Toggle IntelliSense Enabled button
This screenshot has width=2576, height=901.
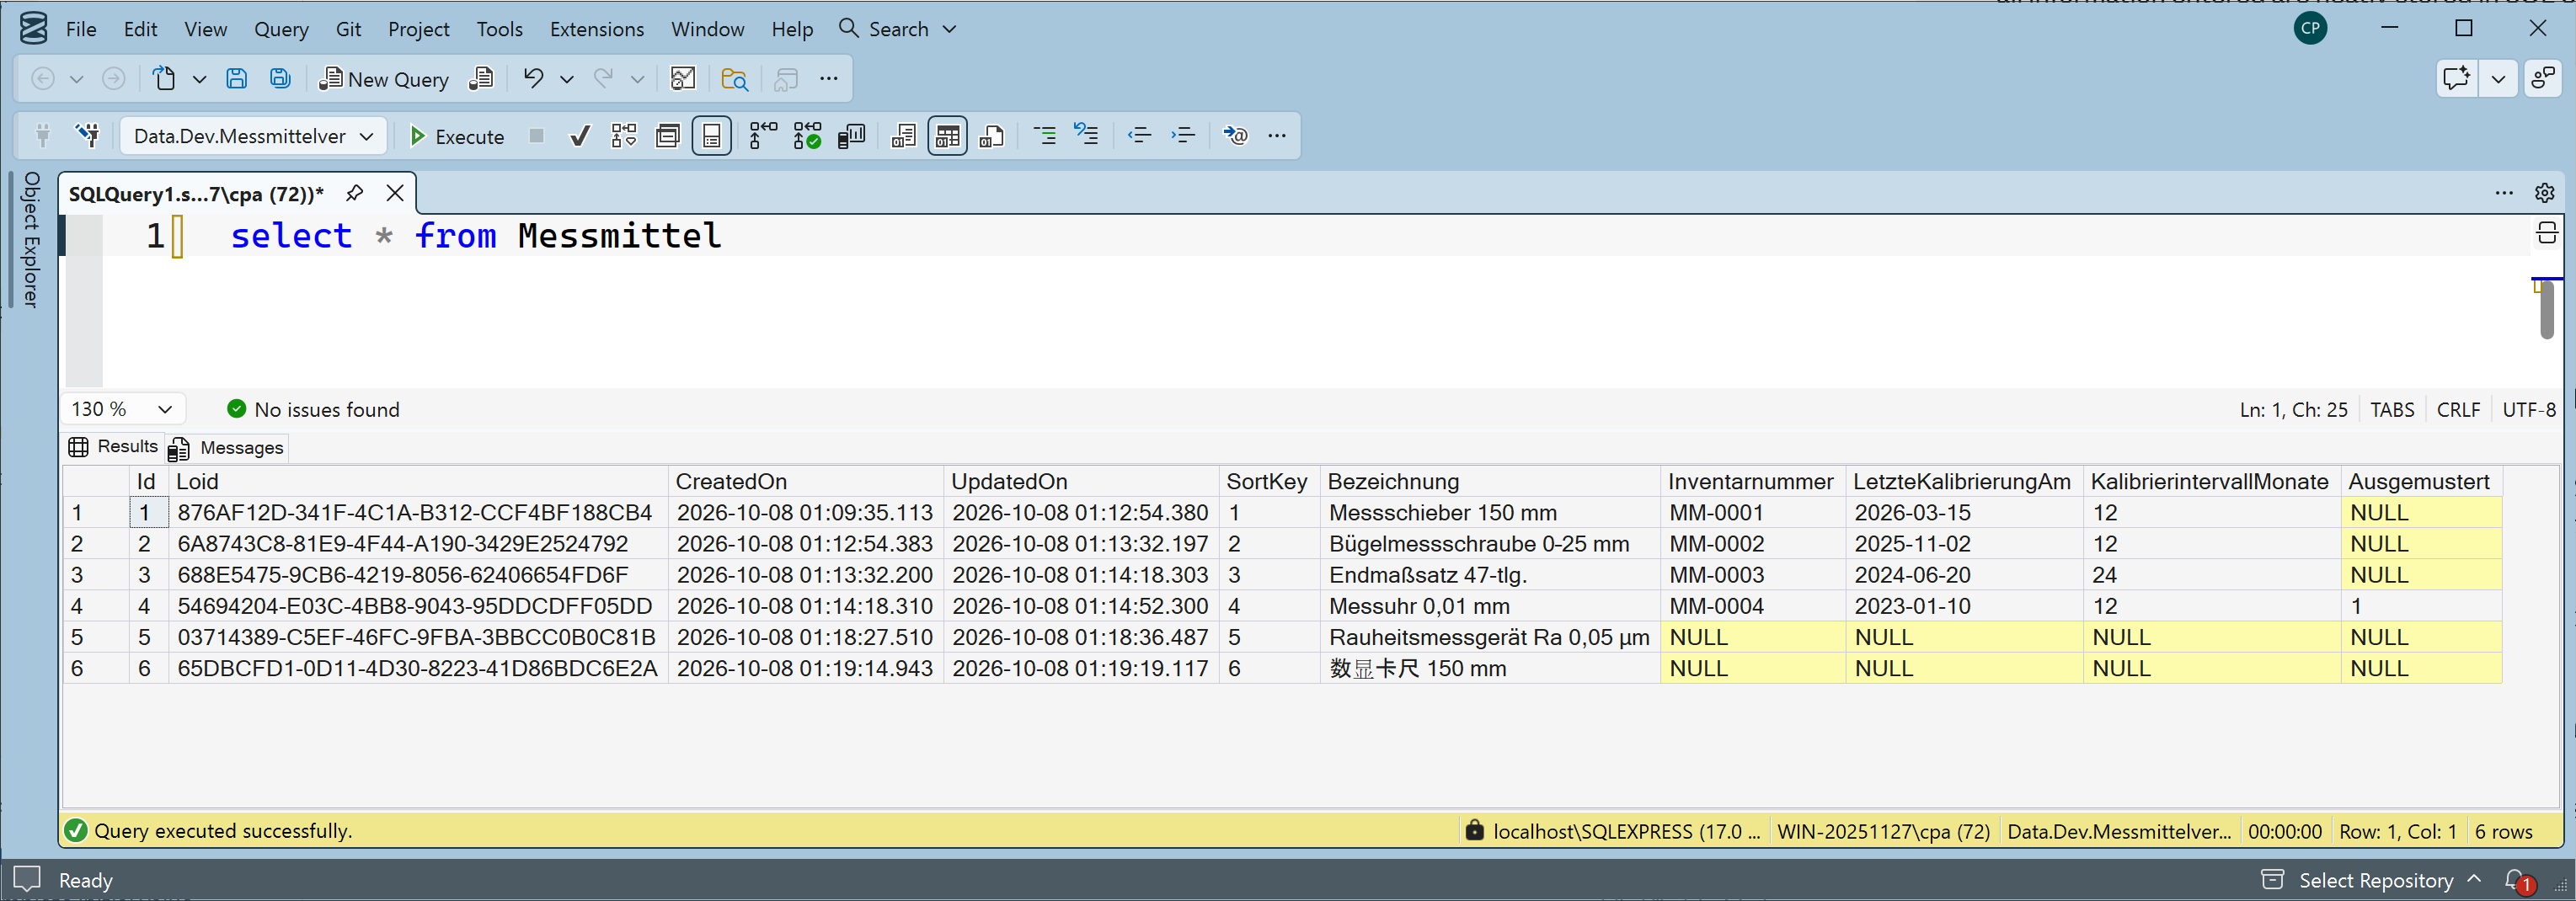pyautogui.click(x=711, y=136)
